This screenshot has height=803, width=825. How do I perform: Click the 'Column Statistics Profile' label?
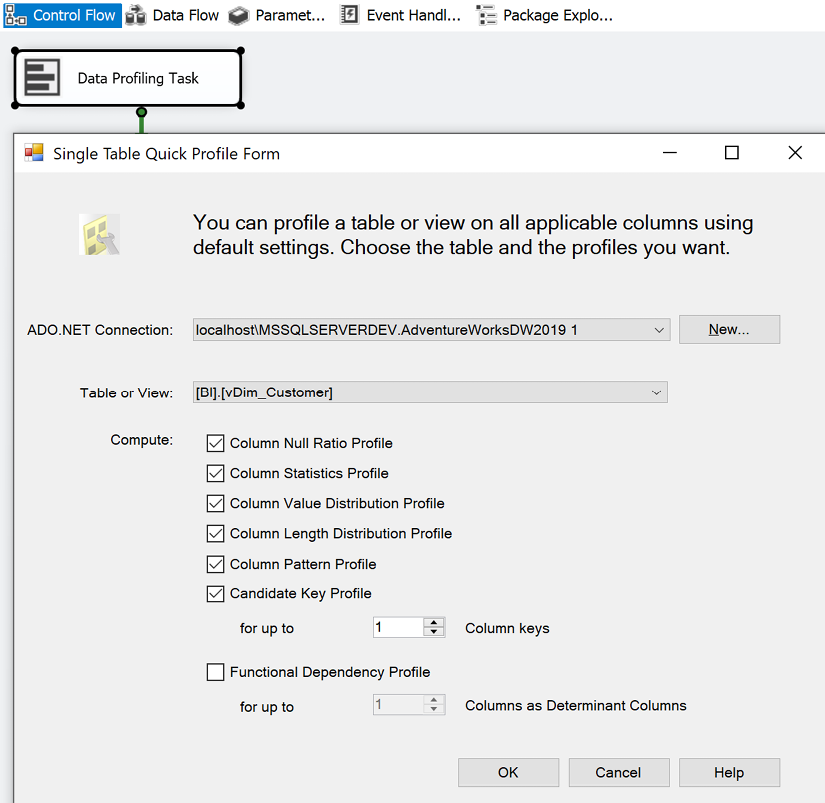pyautogui.click(x=309, y=473)
